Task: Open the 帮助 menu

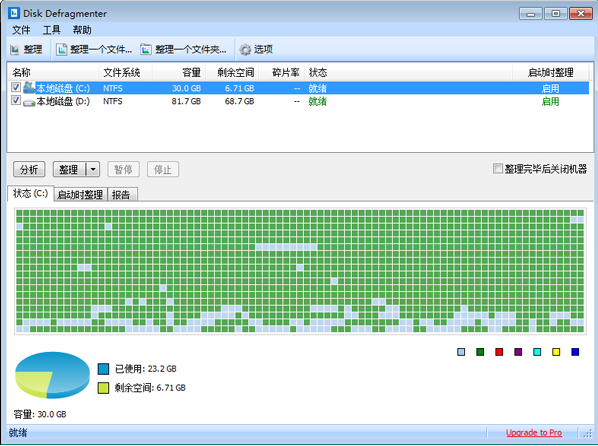Action: [82, 30]
